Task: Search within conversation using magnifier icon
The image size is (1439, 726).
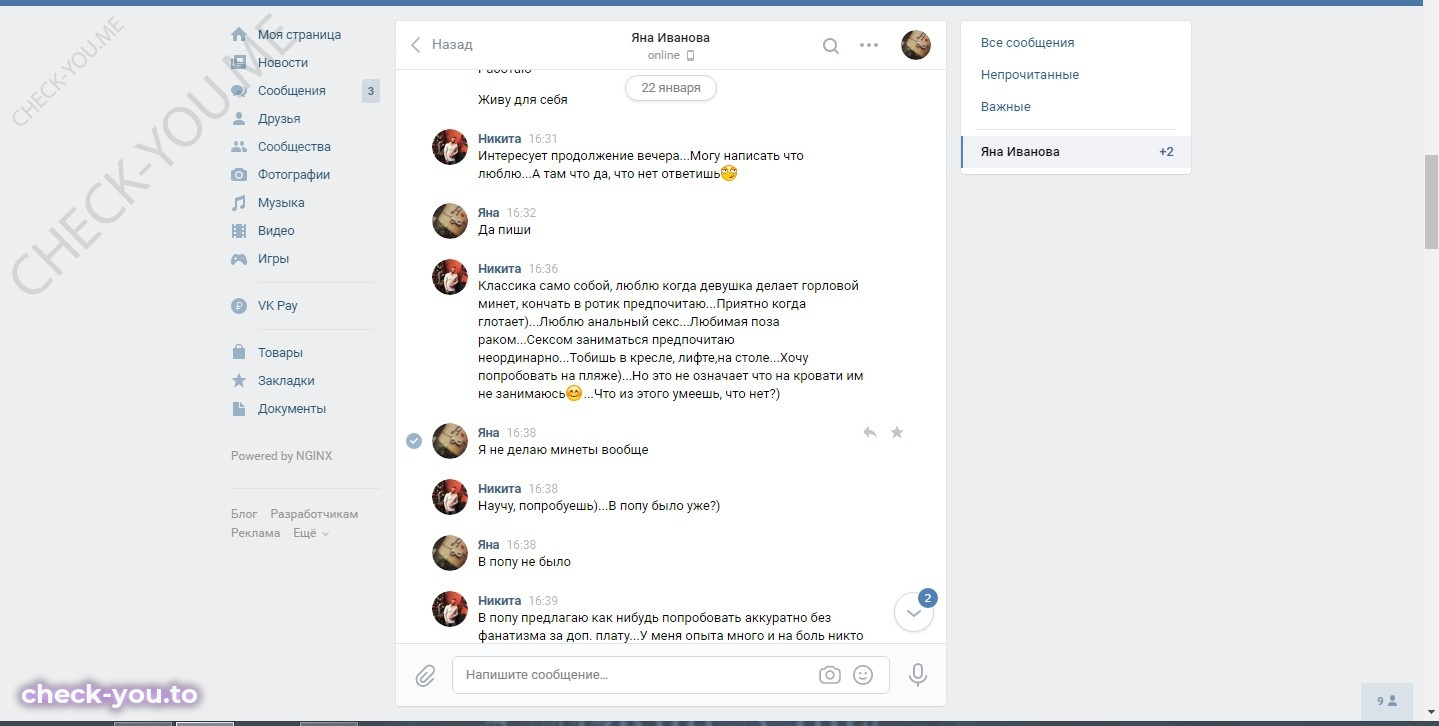Action: [x=831, y=45]
